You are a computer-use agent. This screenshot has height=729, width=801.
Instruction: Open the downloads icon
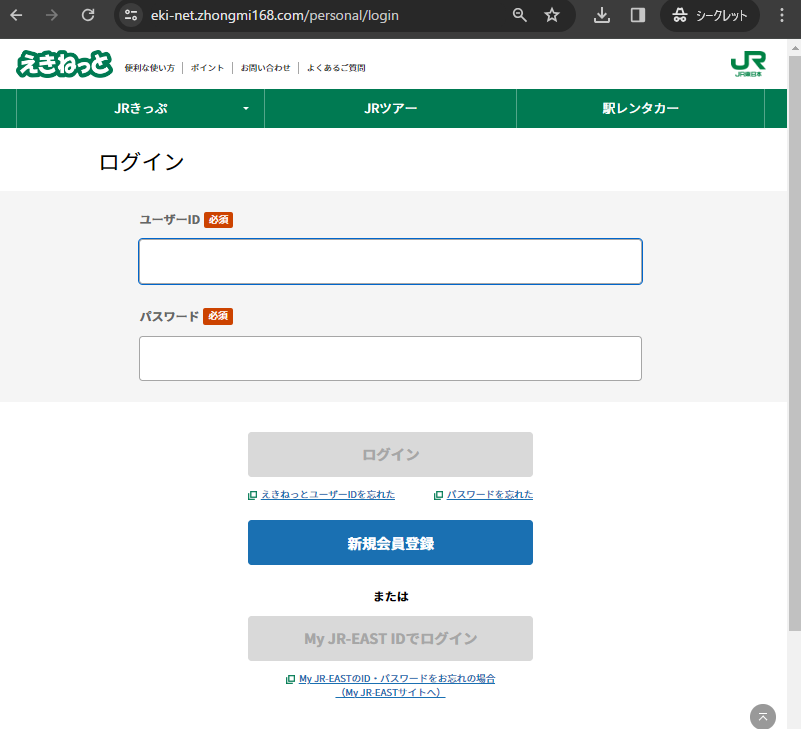(602, 15)
